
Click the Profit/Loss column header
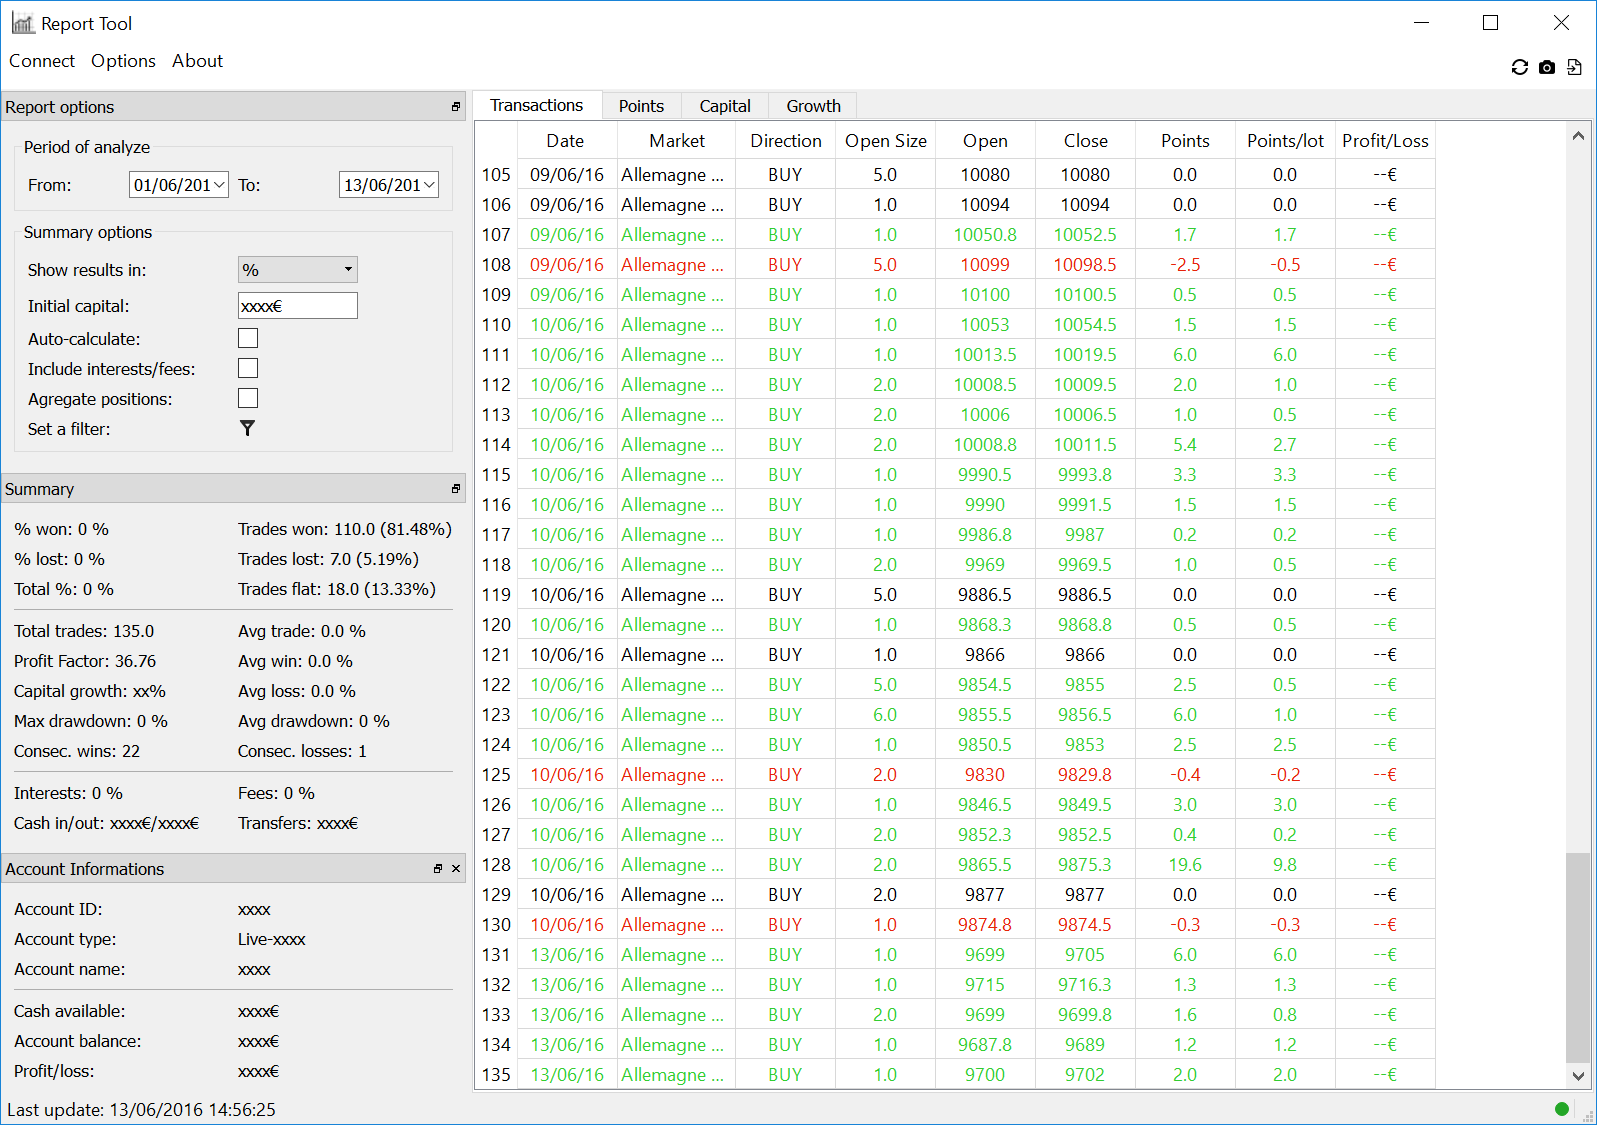tap(1385, 141)
